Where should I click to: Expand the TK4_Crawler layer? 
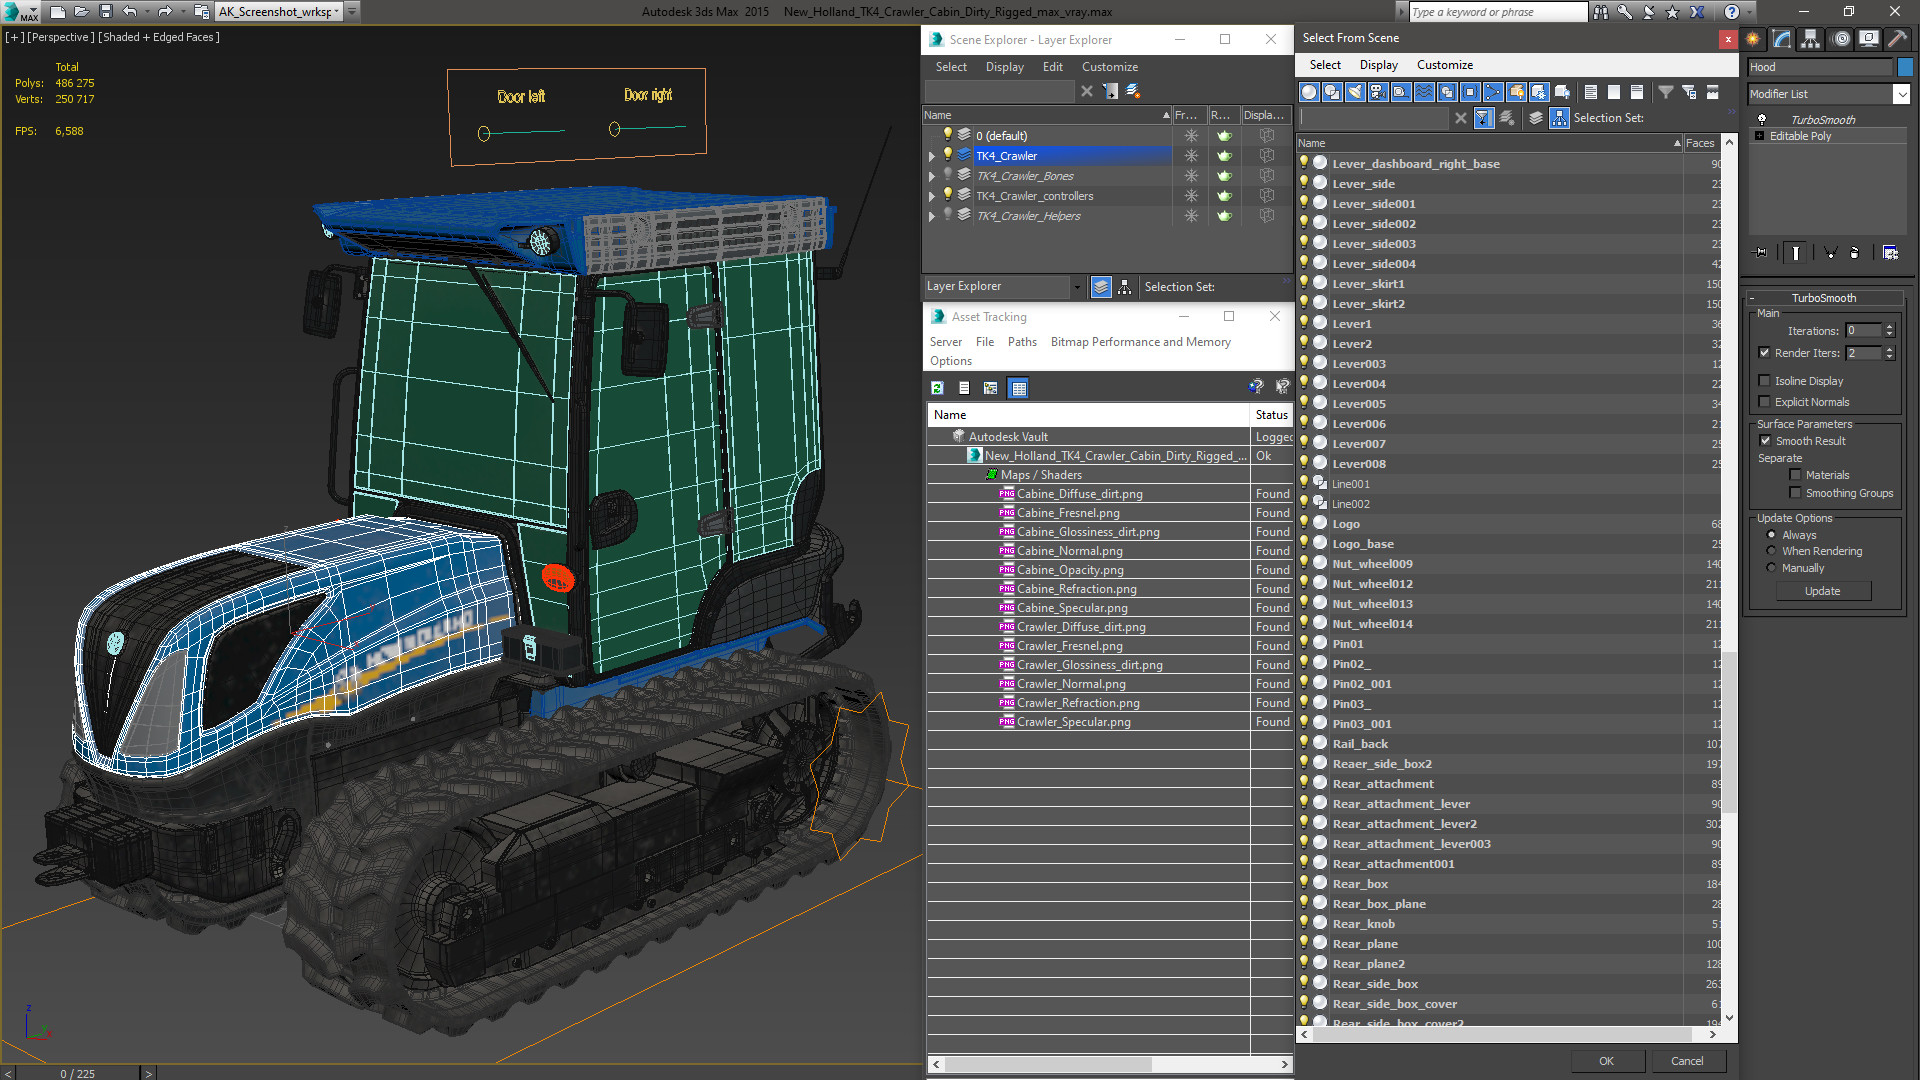[x=932, y=156]
